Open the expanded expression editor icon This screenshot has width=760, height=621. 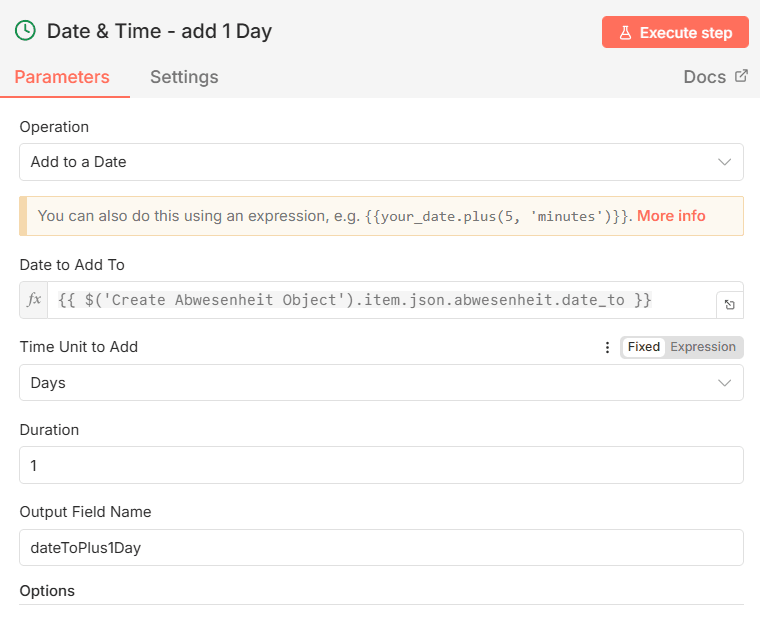(730, 305)
